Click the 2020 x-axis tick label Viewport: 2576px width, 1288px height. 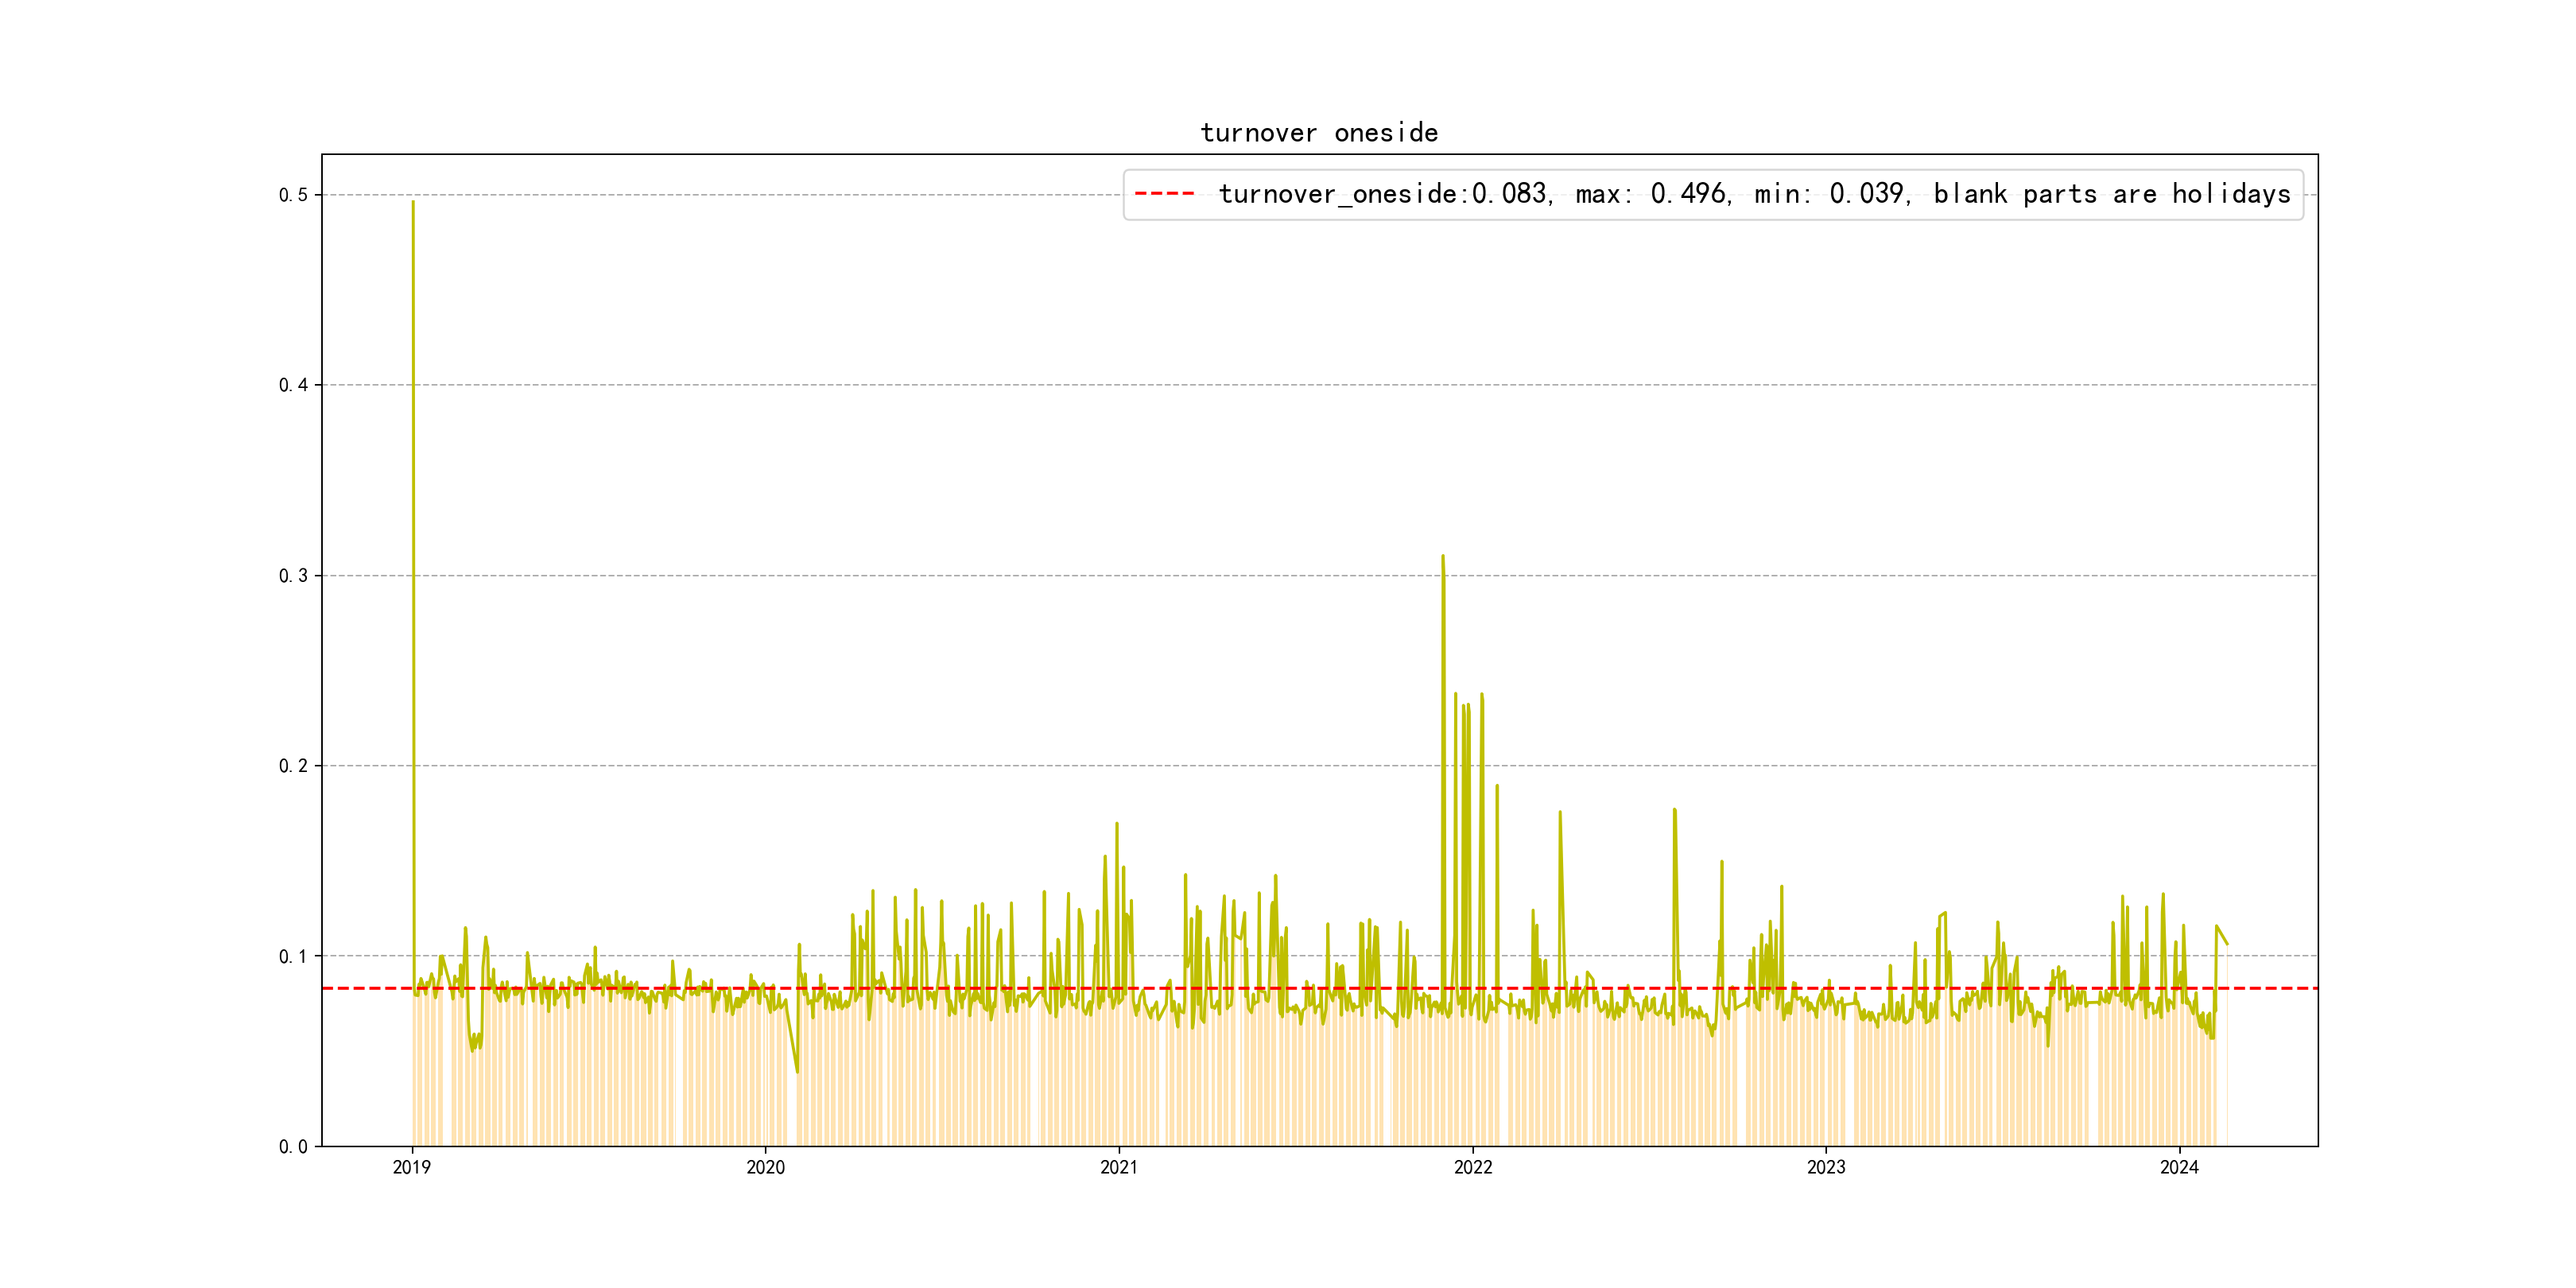(x=766, y=1167)
